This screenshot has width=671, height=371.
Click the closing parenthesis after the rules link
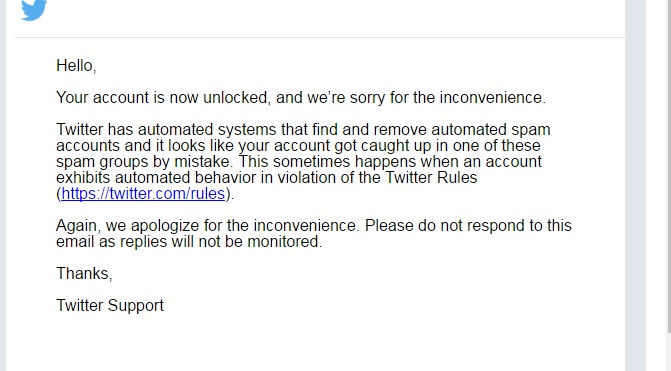(x=228, y=194)
